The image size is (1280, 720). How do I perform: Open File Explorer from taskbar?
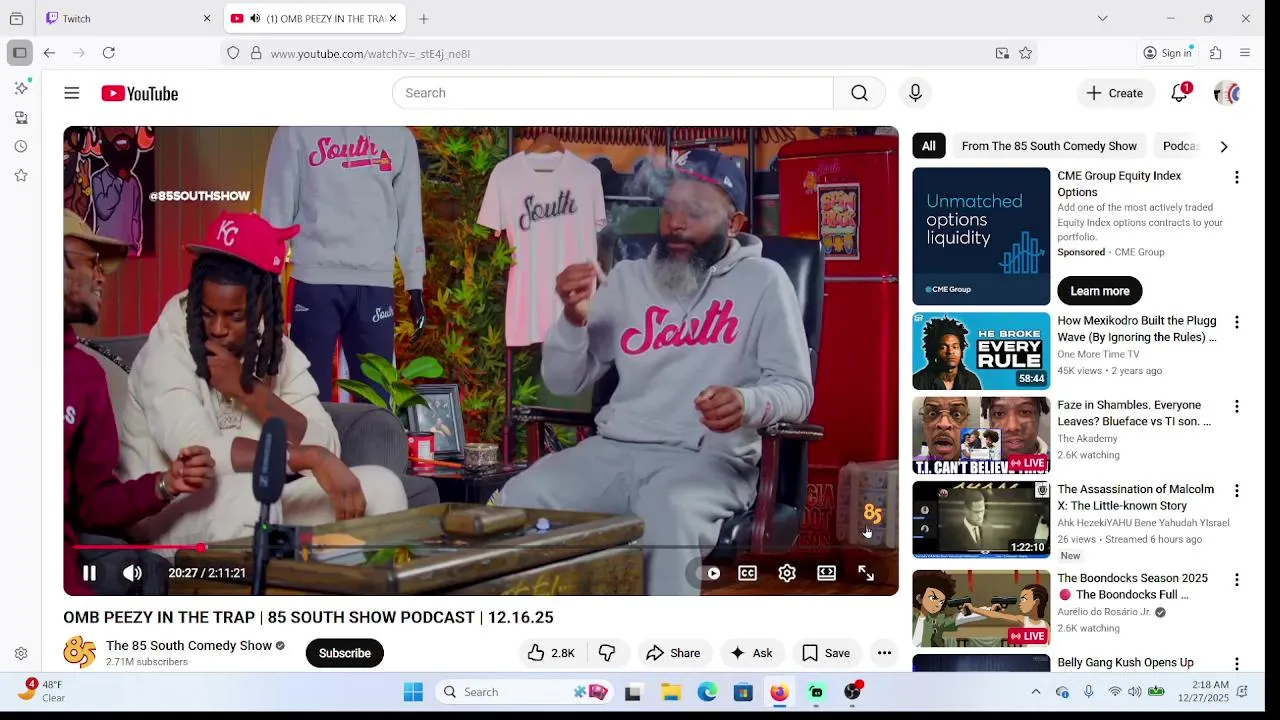[x=671, y=692]
